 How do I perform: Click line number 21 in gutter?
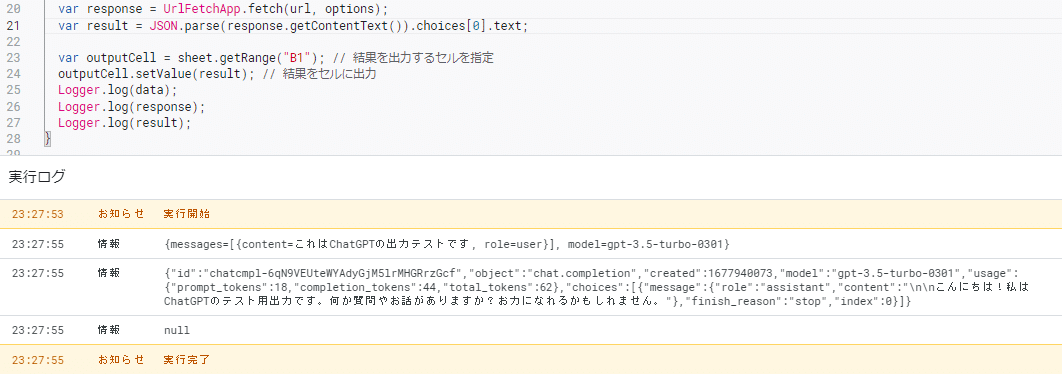pos(13,26)
